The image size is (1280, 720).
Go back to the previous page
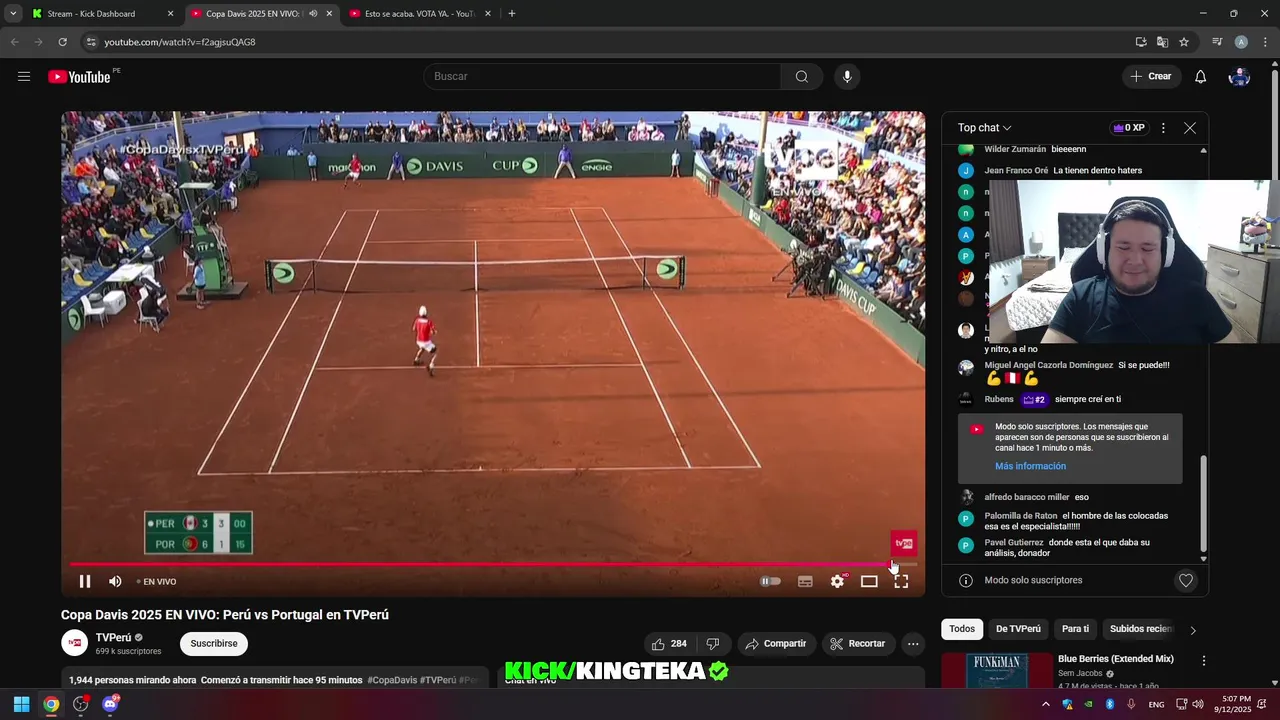[x=14, y=42]
